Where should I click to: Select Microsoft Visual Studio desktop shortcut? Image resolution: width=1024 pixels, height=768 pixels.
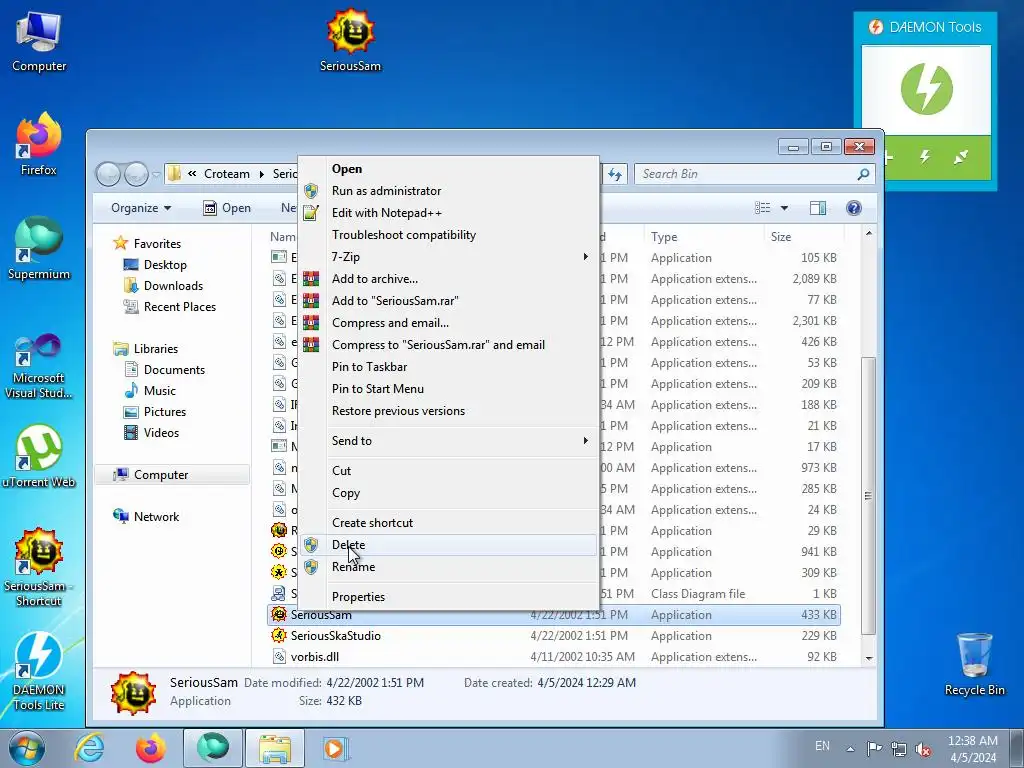39,366
